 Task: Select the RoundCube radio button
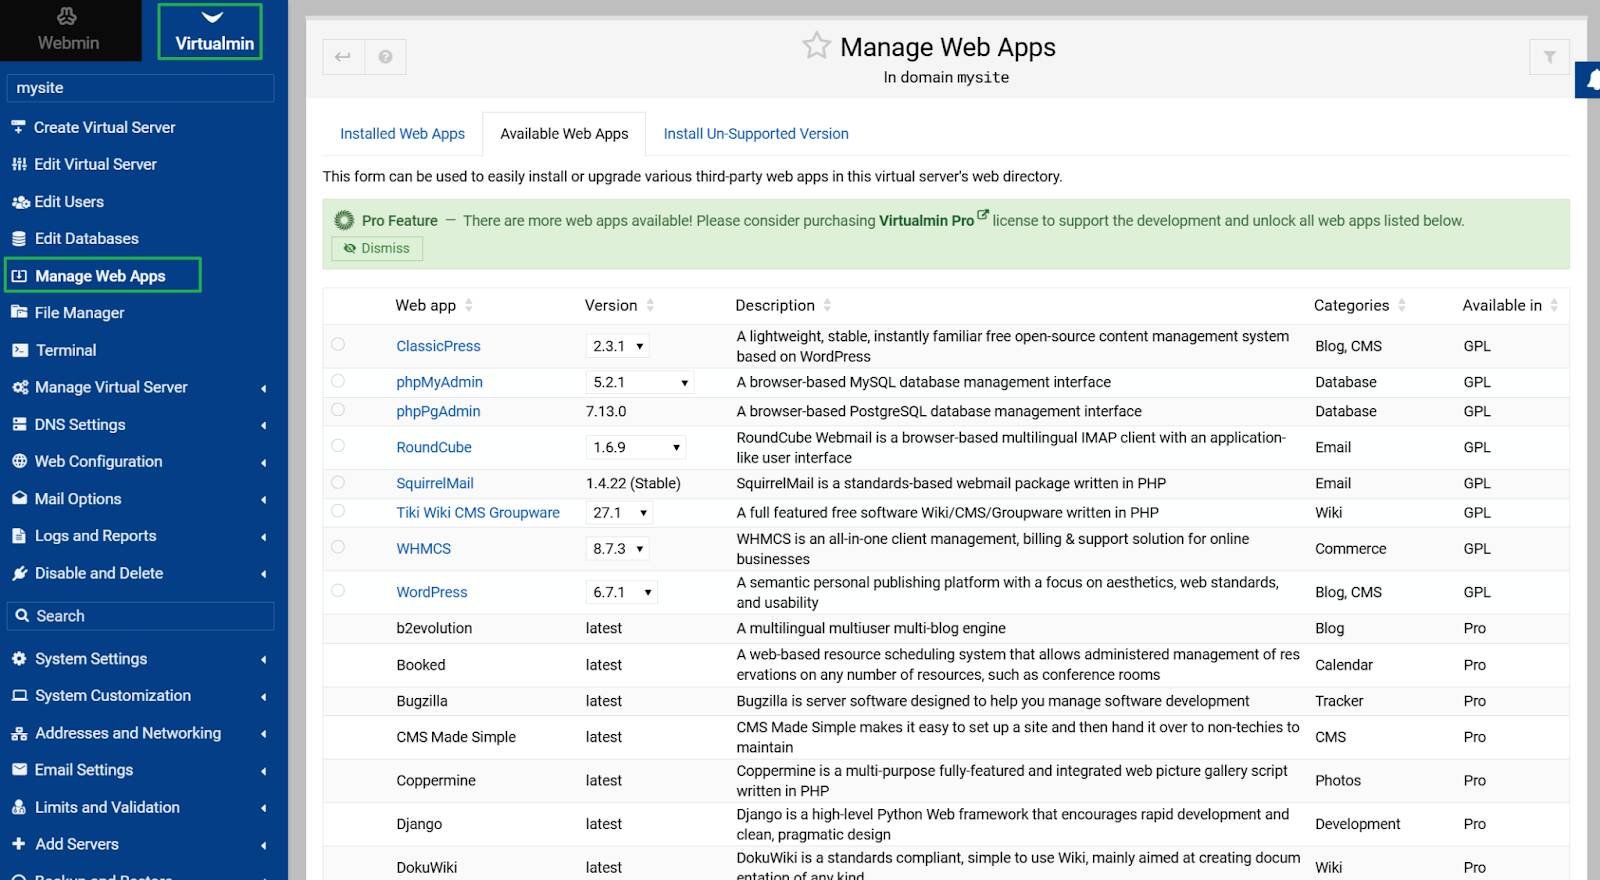pos(338,446)
